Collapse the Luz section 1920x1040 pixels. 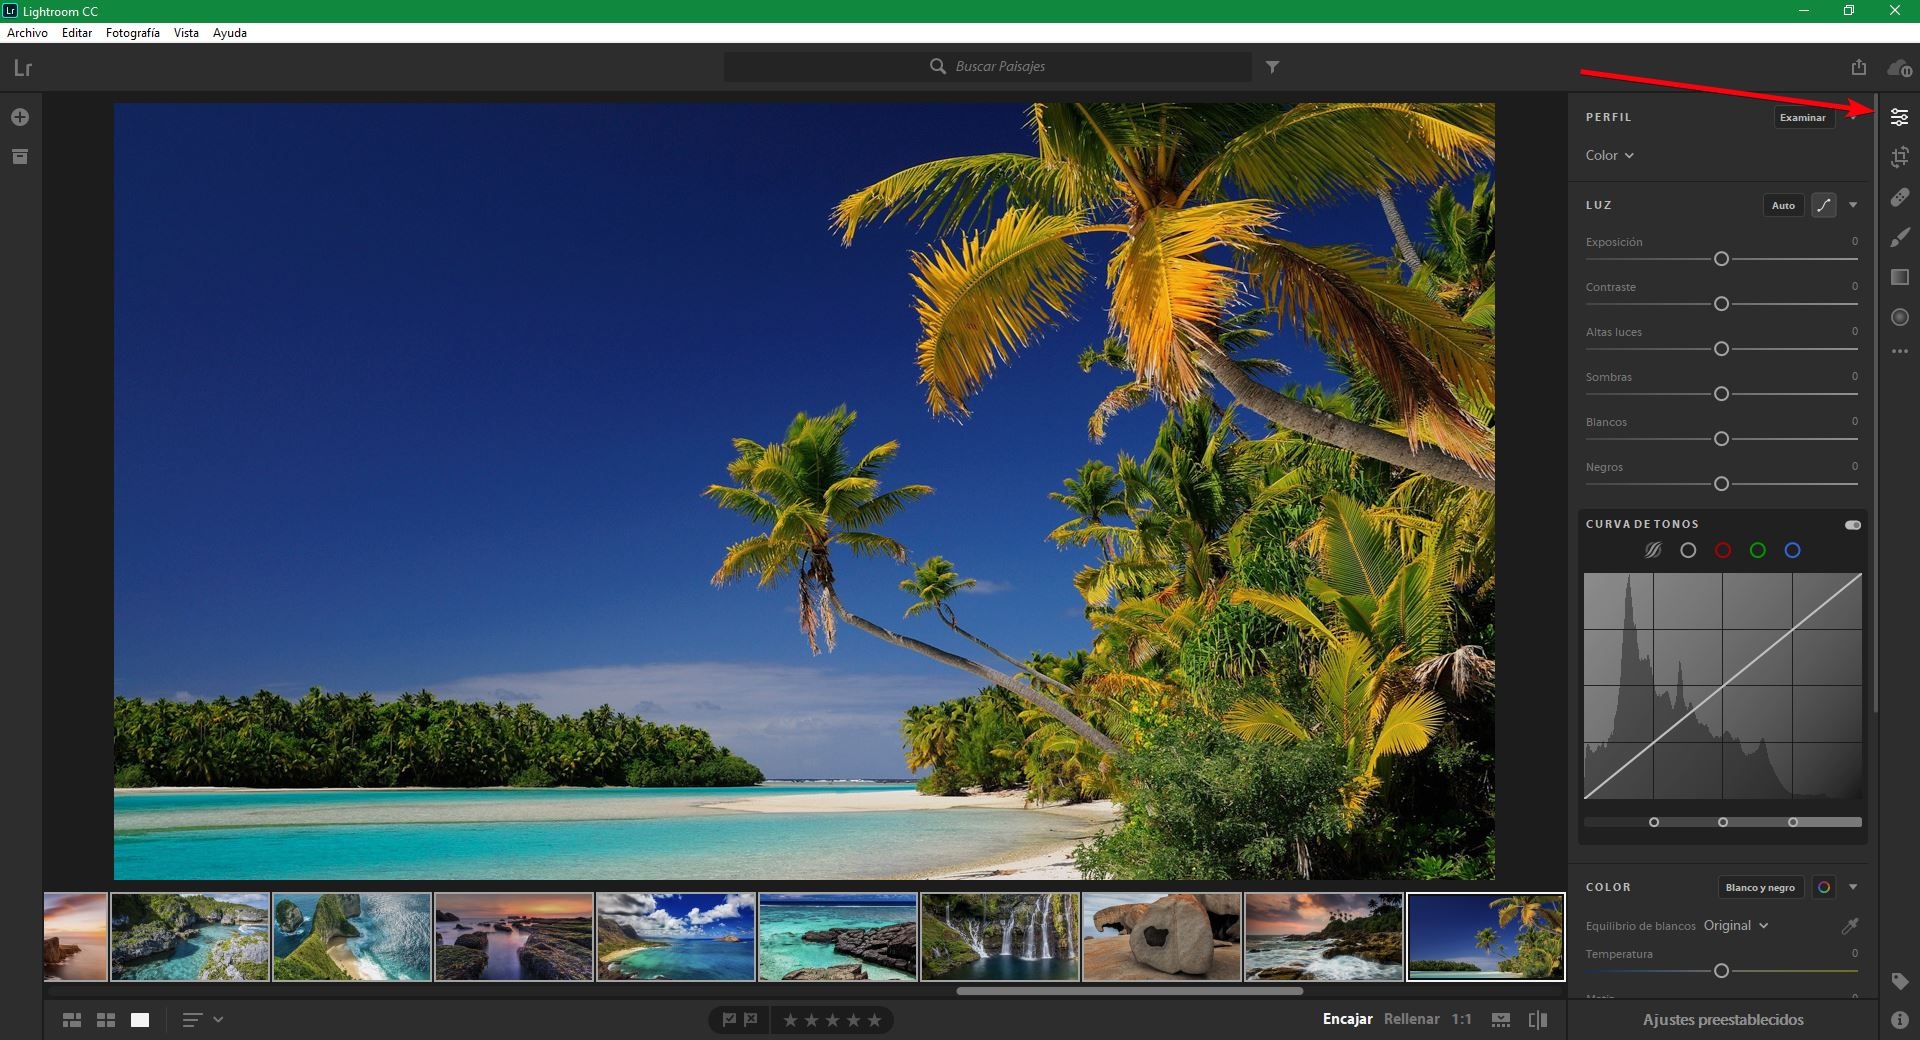point(1853,205)
